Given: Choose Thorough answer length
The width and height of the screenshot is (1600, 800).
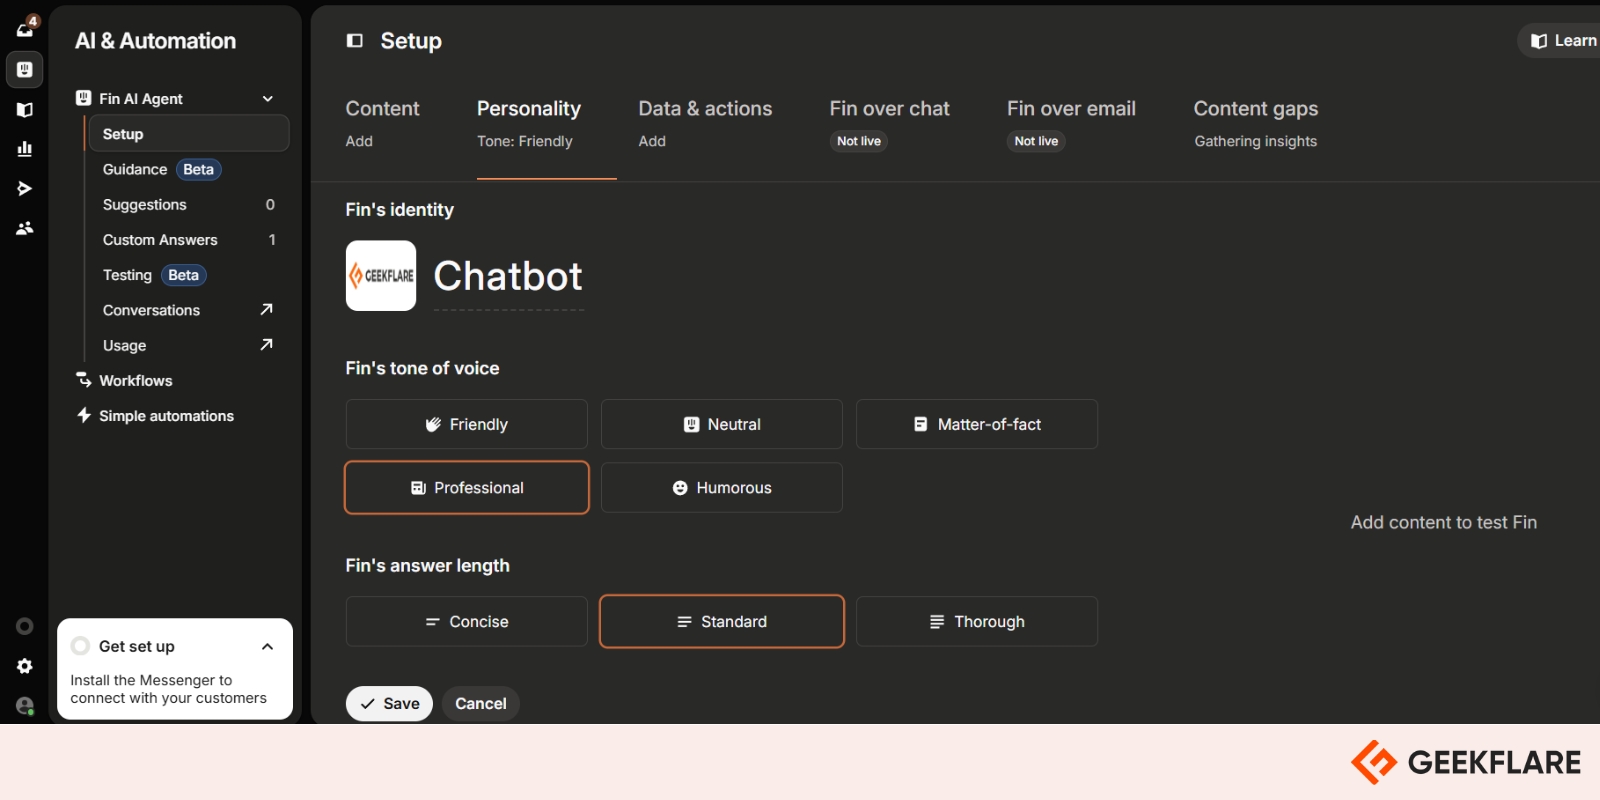Looking at the screenshot, I should tap(976, 621).
